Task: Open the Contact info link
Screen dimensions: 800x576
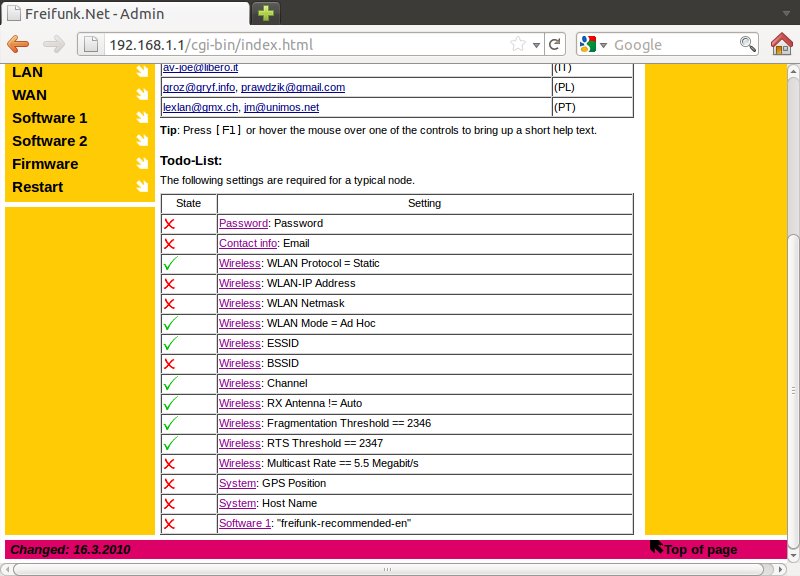Action: [x=247, y=243]
